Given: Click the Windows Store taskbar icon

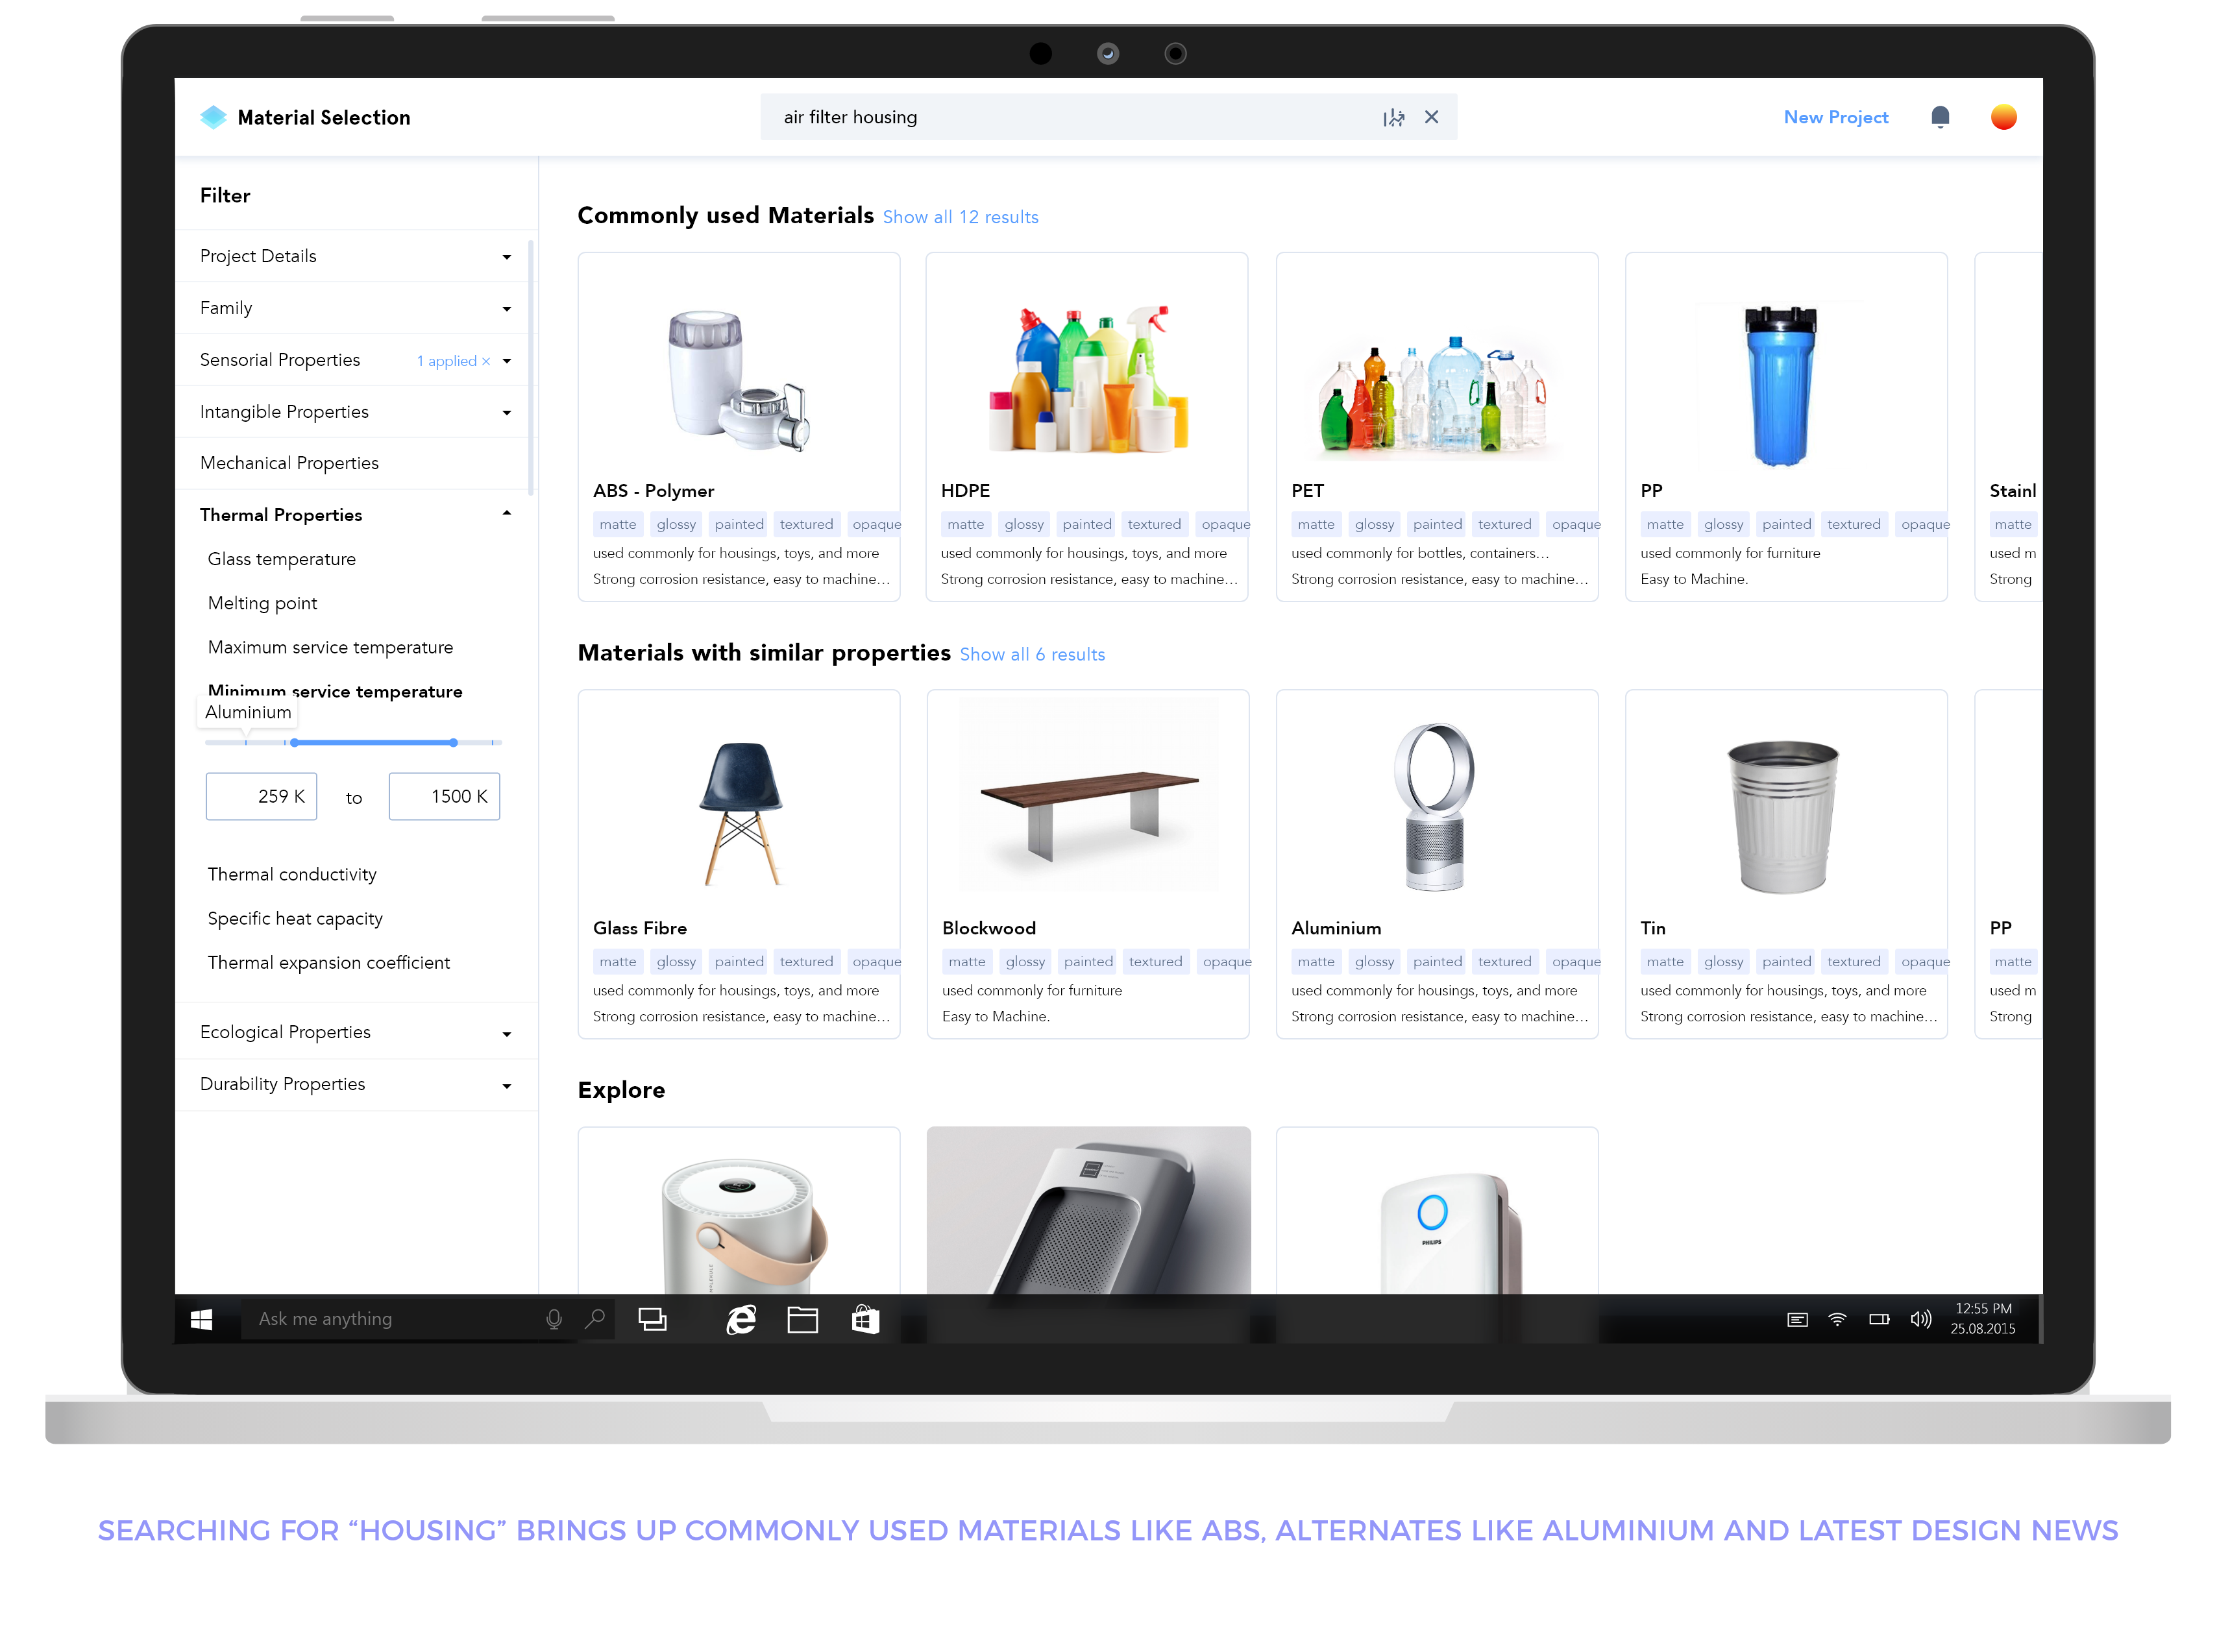Looking at the screenshot, I should pyautogui.click(x=865, y=1319).
